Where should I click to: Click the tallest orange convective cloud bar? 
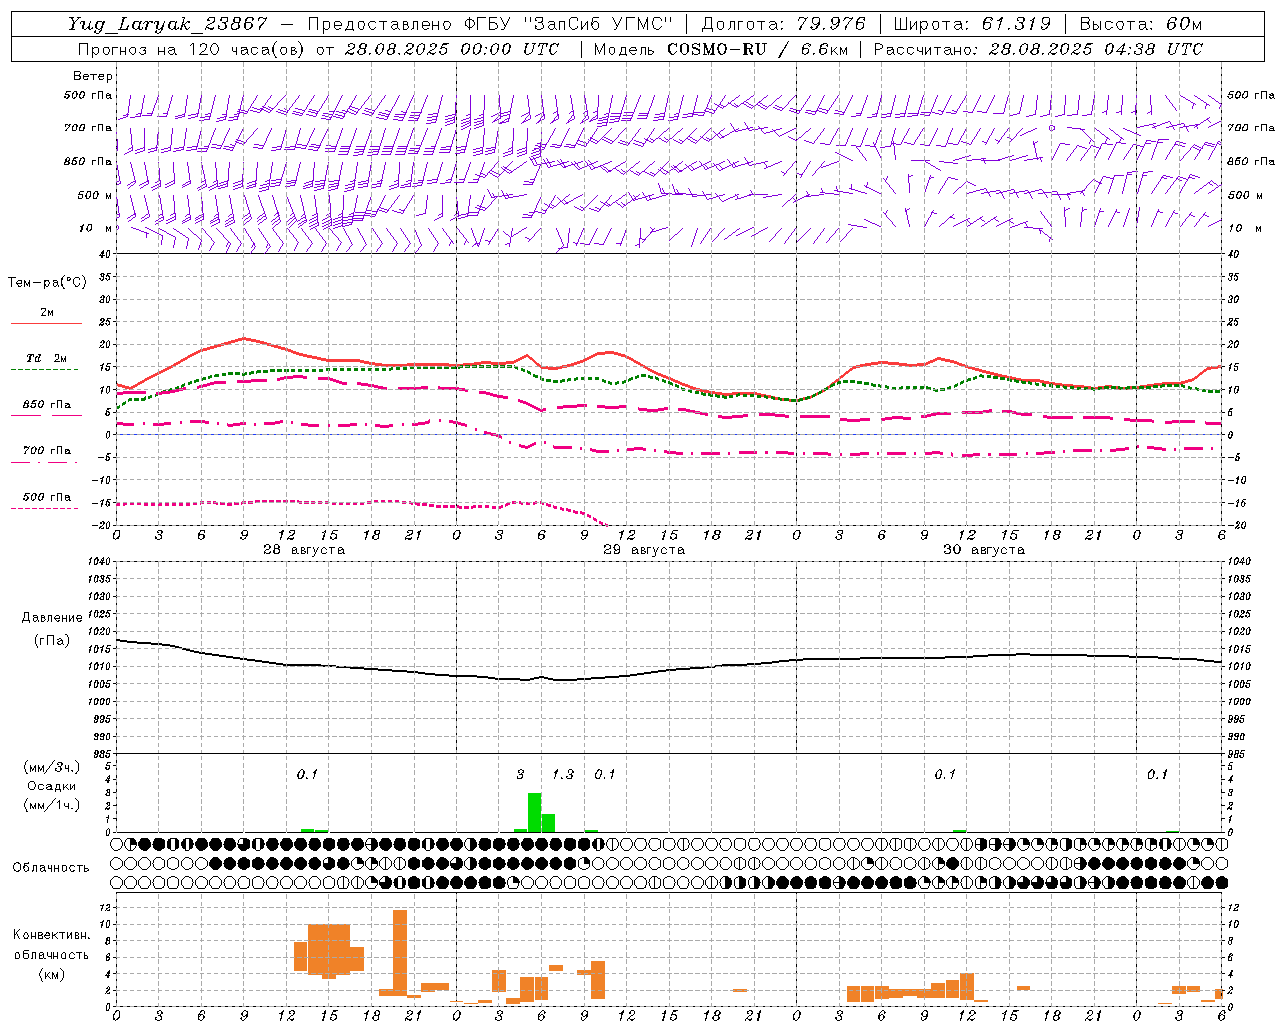click(x=400, y=952)
